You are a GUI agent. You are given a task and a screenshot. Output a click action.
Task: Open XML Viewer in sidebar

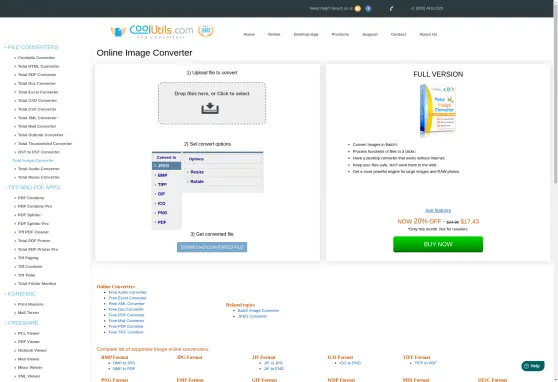29,376
